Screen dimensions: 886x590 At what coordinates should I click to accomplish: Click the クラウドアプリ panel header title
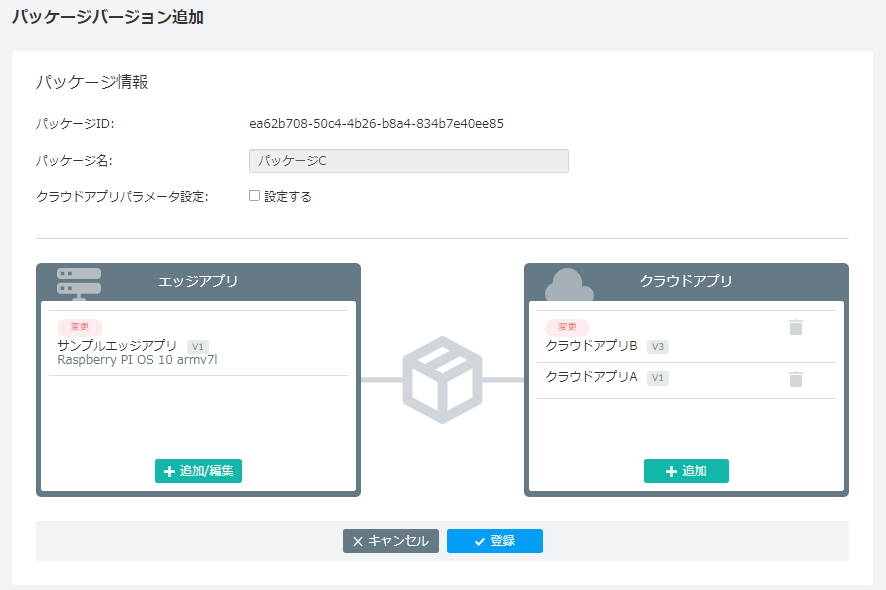click(686, 281)
